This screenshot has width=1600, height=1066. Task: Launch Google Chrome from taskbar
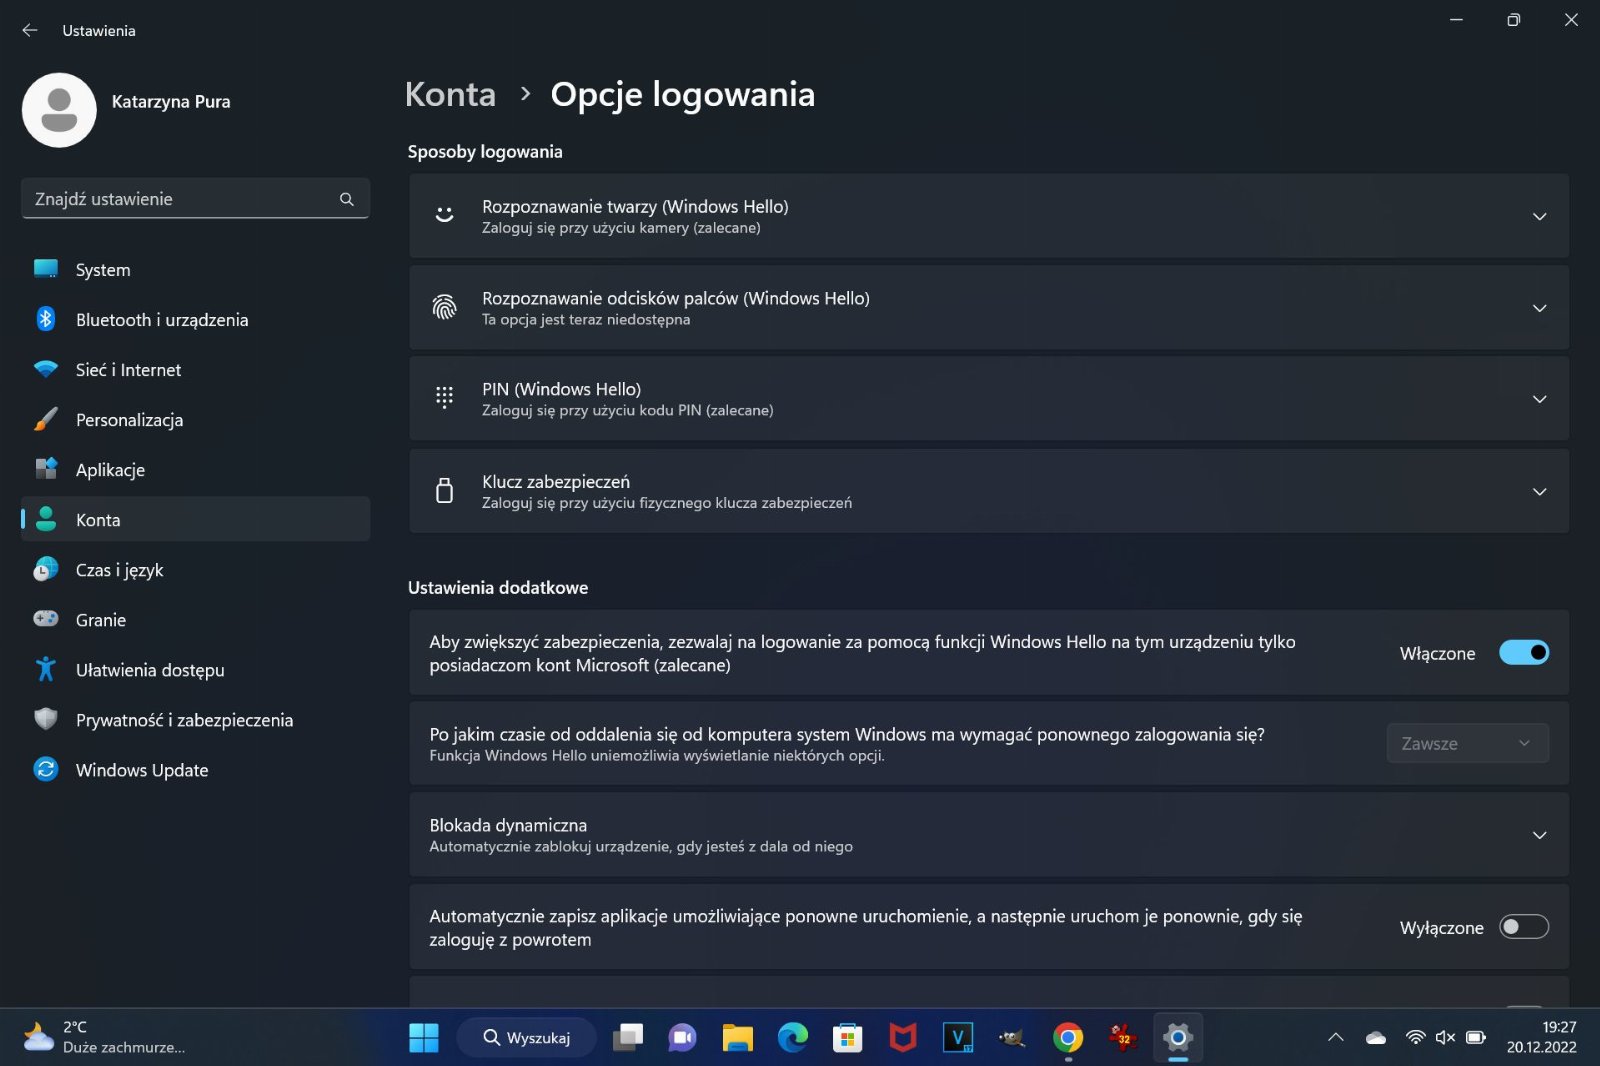pos(1067,1038)
